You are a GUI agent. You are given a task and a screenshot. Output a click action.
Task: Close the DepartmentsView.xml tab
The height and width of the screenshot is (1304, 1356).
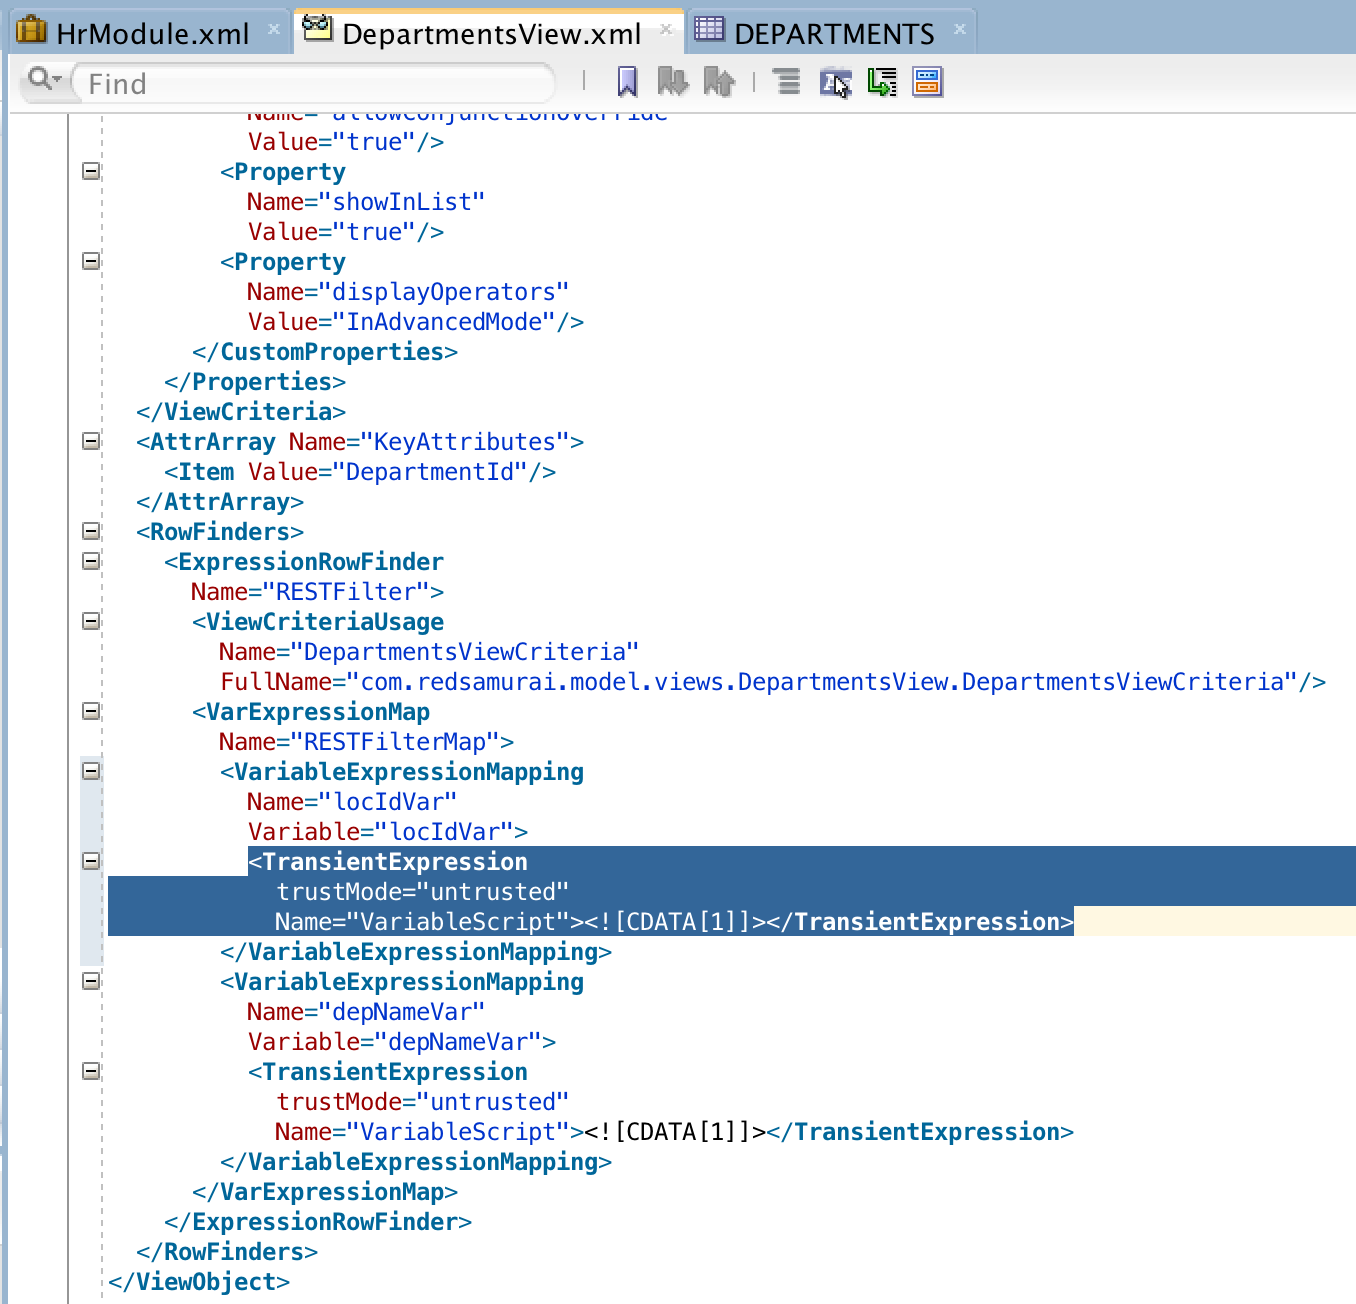665,30
